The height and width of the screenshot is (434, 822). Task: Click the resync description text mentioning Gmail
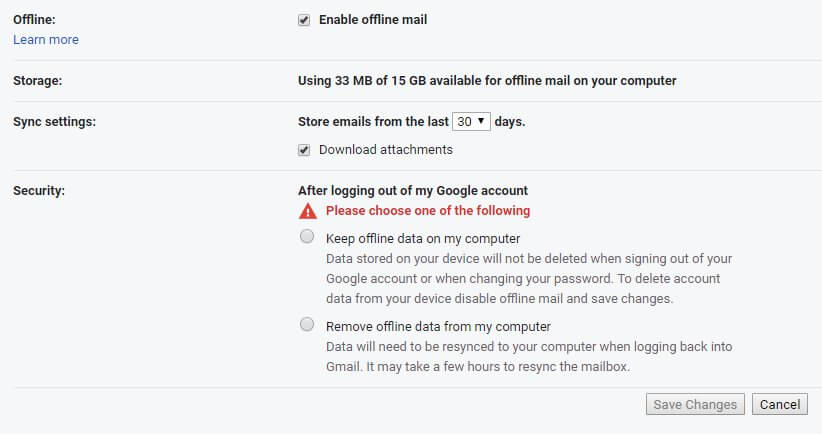pos(529,356)
